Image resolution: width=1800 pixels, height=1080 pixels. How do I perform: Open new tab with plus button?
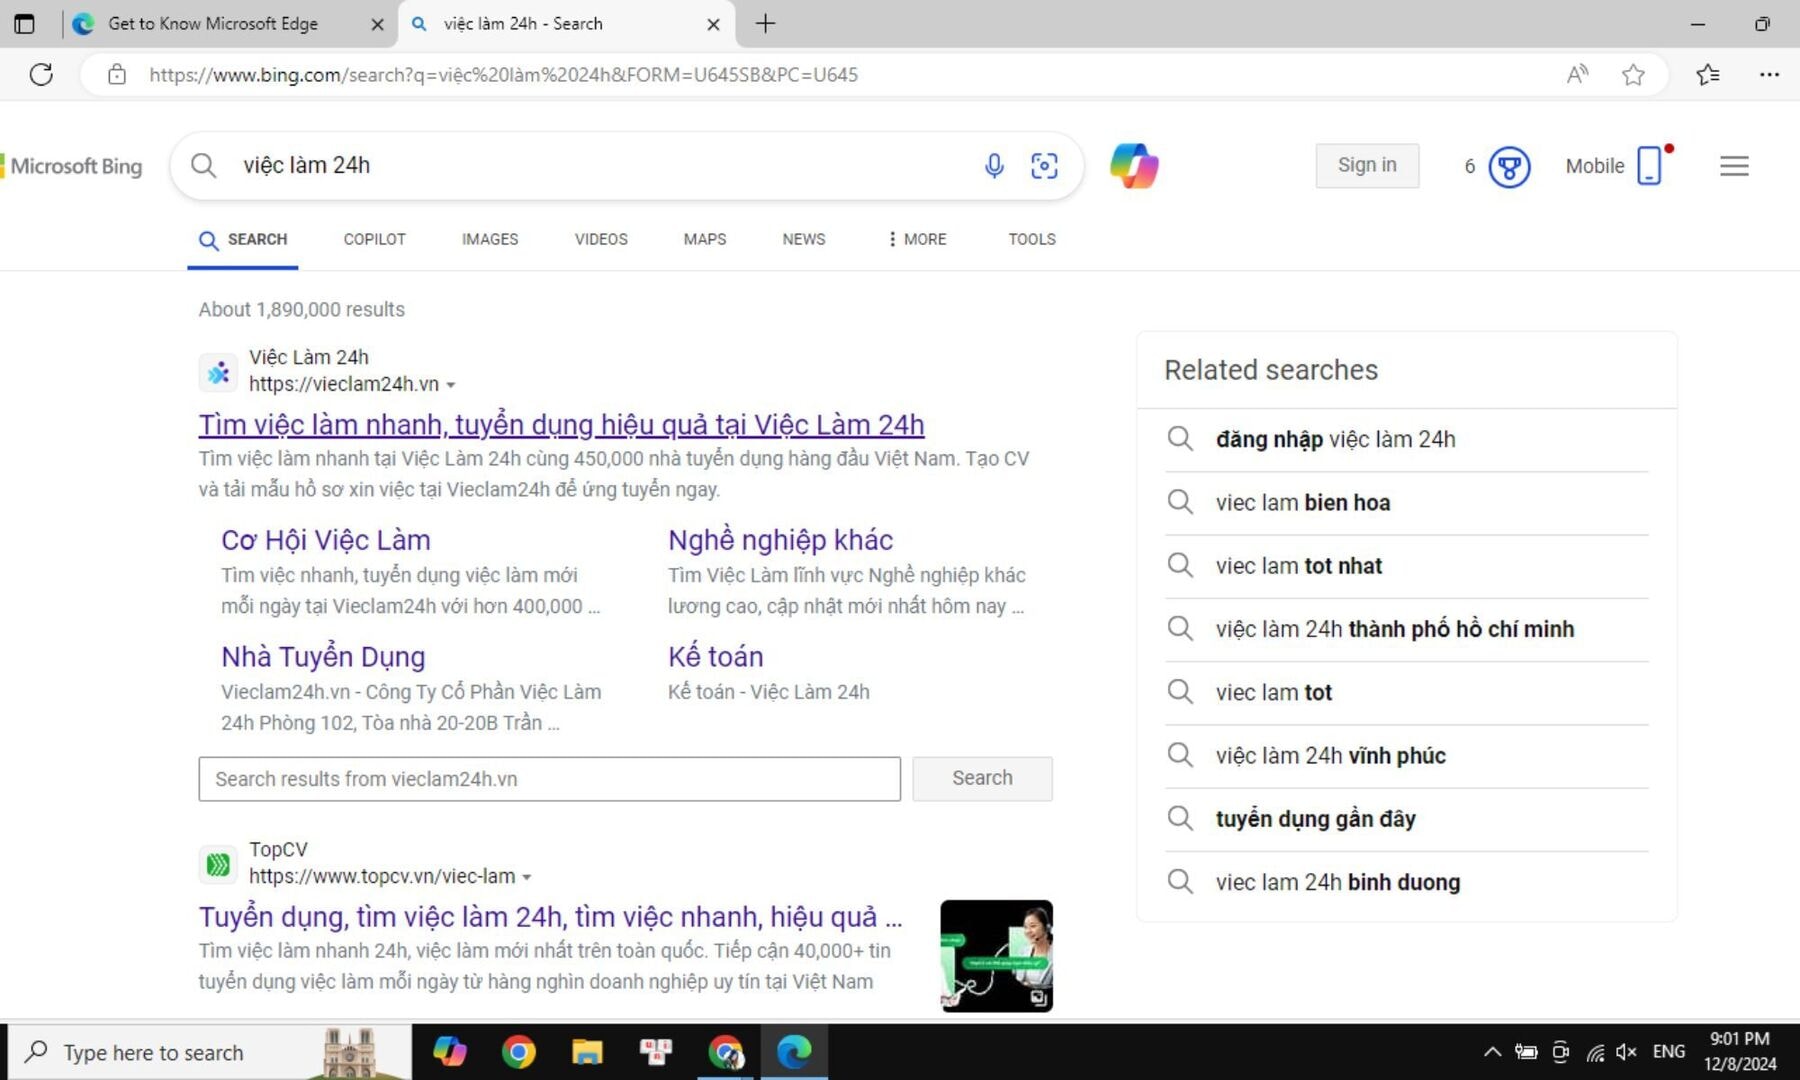(765, 24)
